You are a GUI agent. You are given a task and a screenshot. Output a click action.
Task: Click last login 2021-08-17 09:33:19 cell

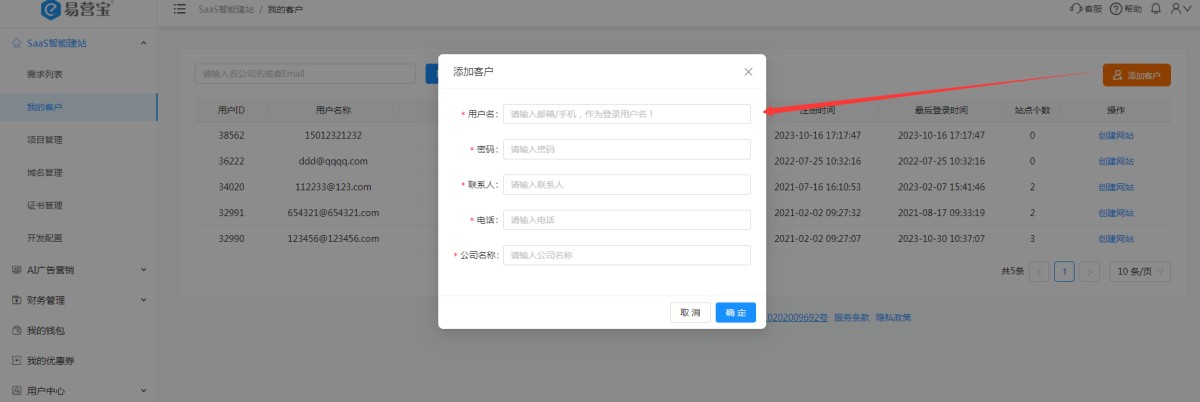941,213
